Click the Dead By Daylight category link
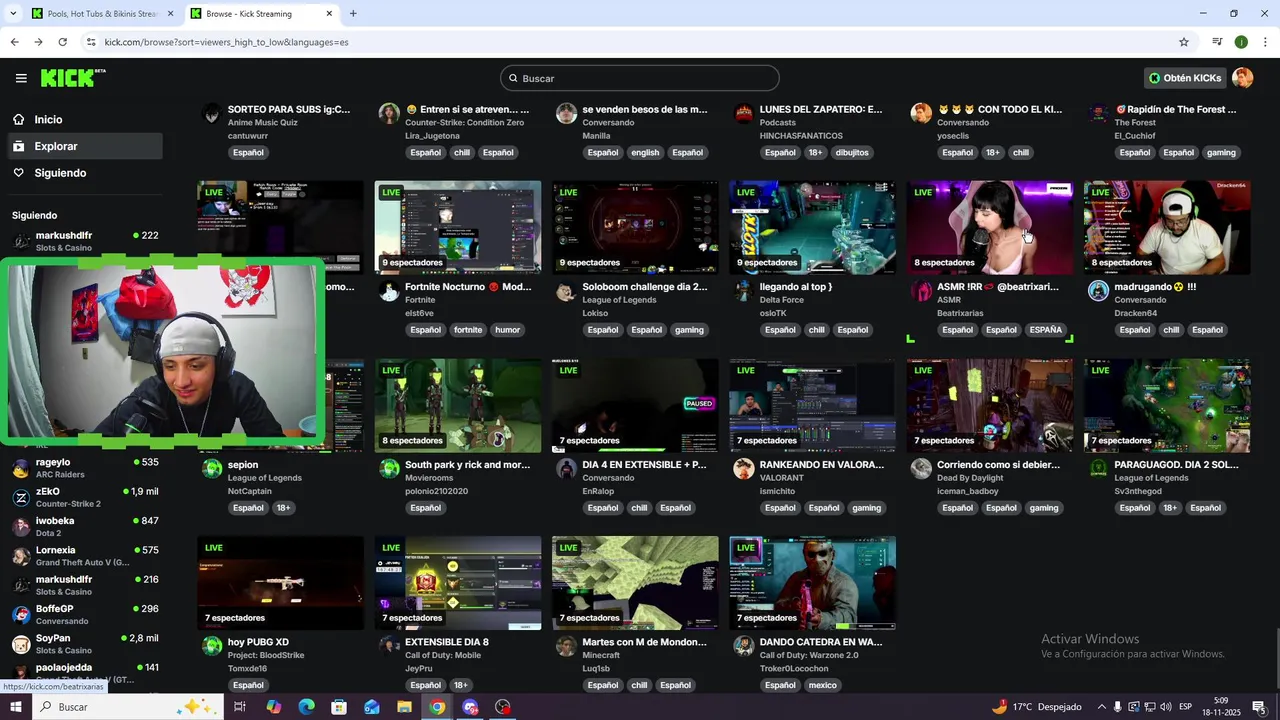 click(970, 478)
